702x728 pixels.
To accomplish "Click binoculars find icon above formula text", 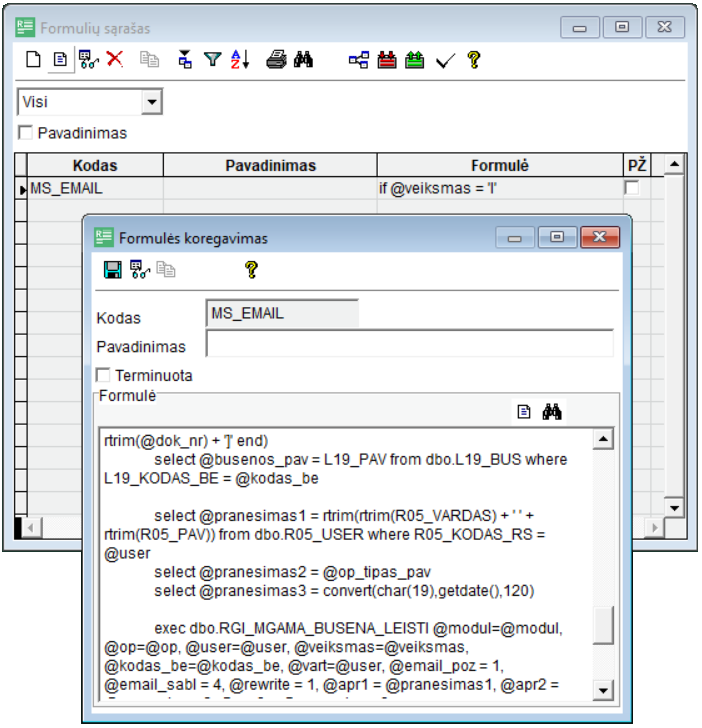I will point(552,411).
